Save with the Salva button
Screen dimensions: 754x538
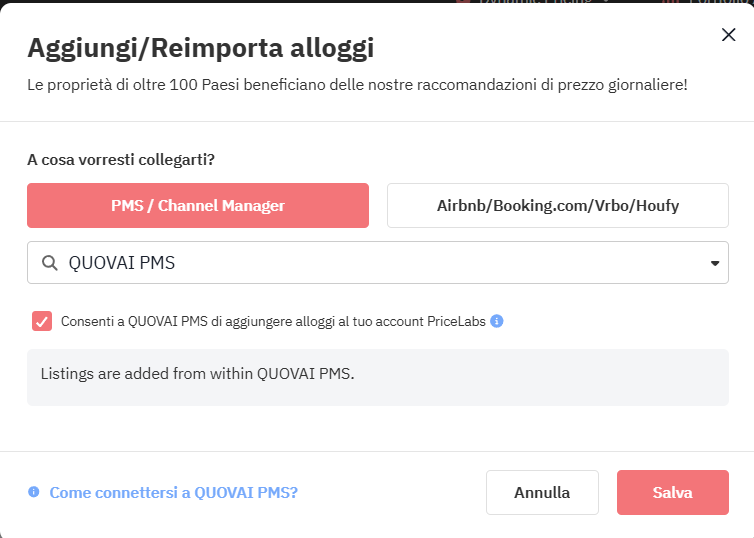672,493
